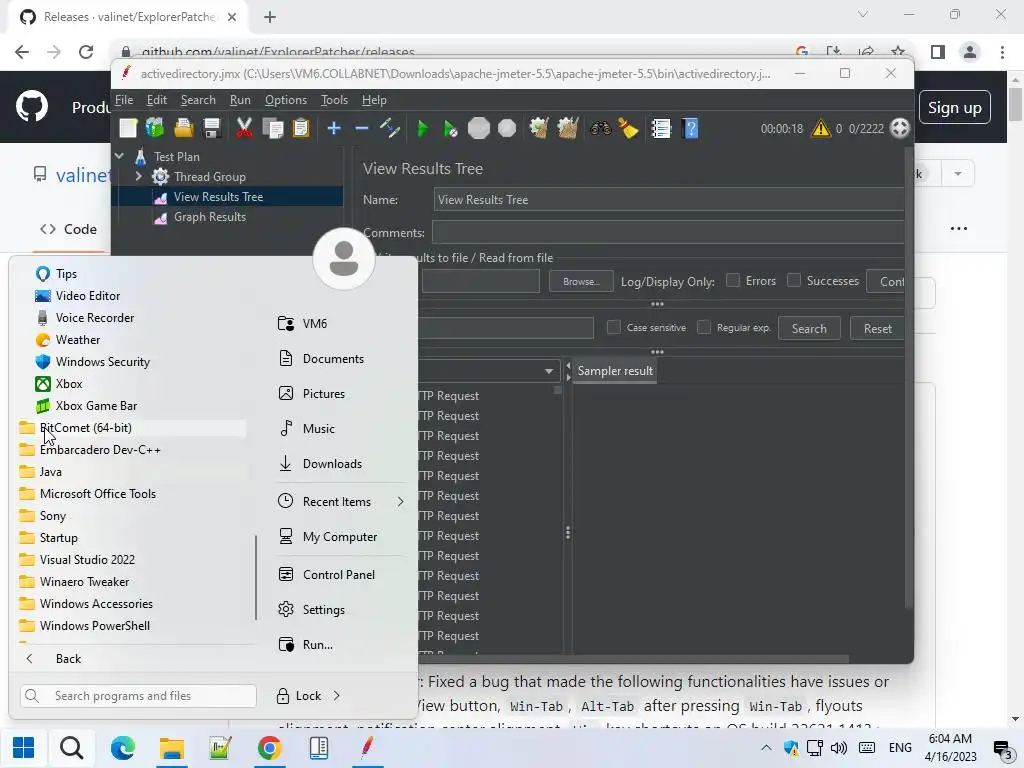
Task: Expand the Thread Group node
Action: click(x=138, y=176)
